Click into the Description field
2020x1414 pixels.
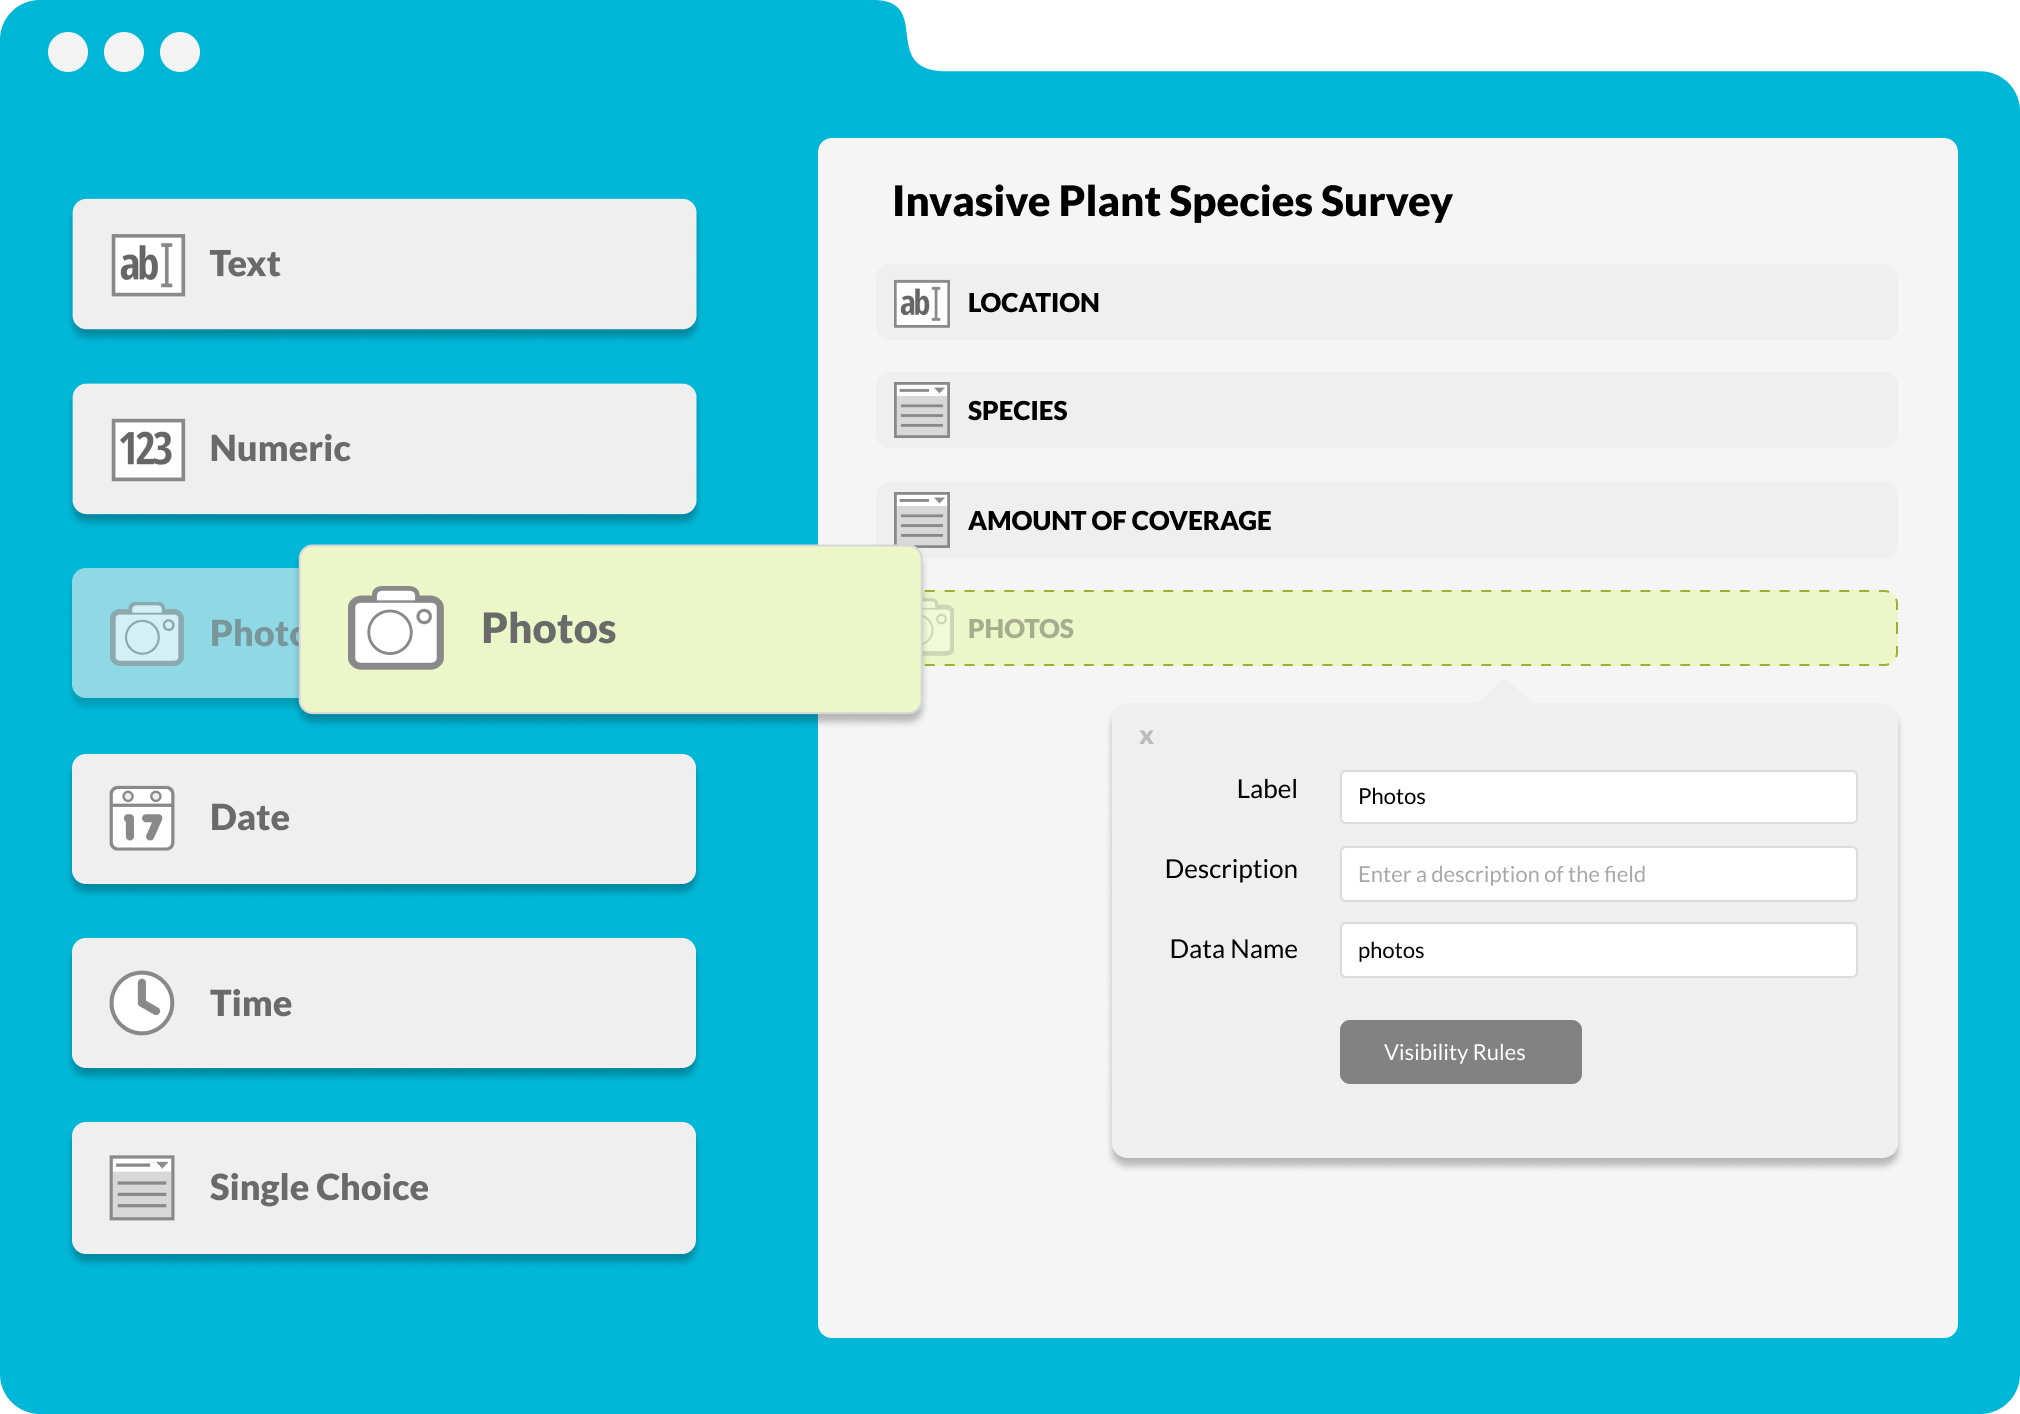click(x=1598, y=874)
